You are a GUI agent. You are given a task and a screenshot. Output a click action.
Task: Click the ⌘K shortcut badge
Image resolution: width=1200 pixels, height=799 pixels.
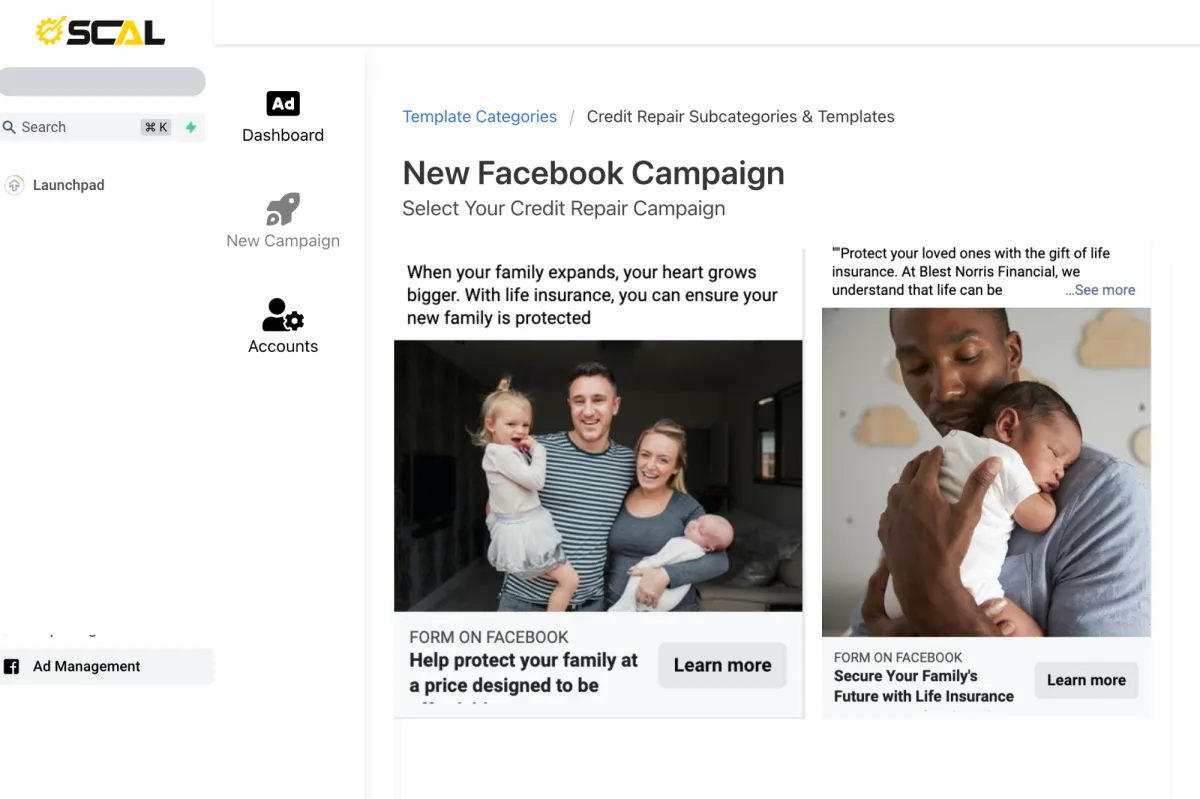click(x=156, y=127)
